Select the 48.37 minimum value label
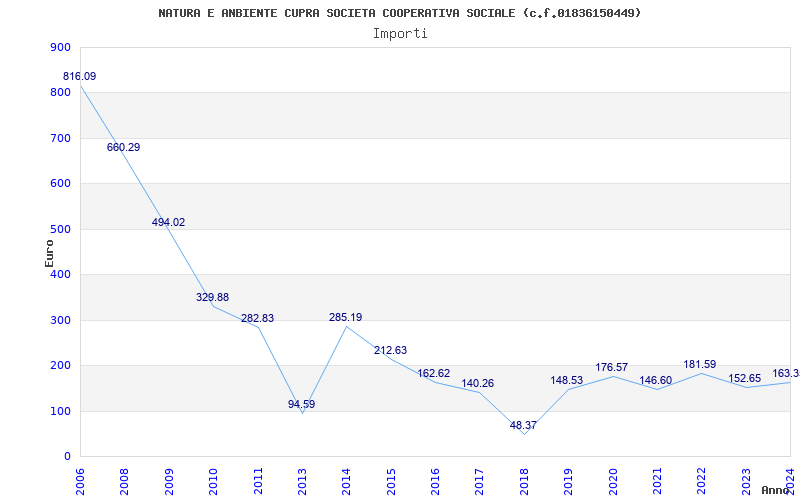Viewport: 800px width, 500px height. [523, 426]
